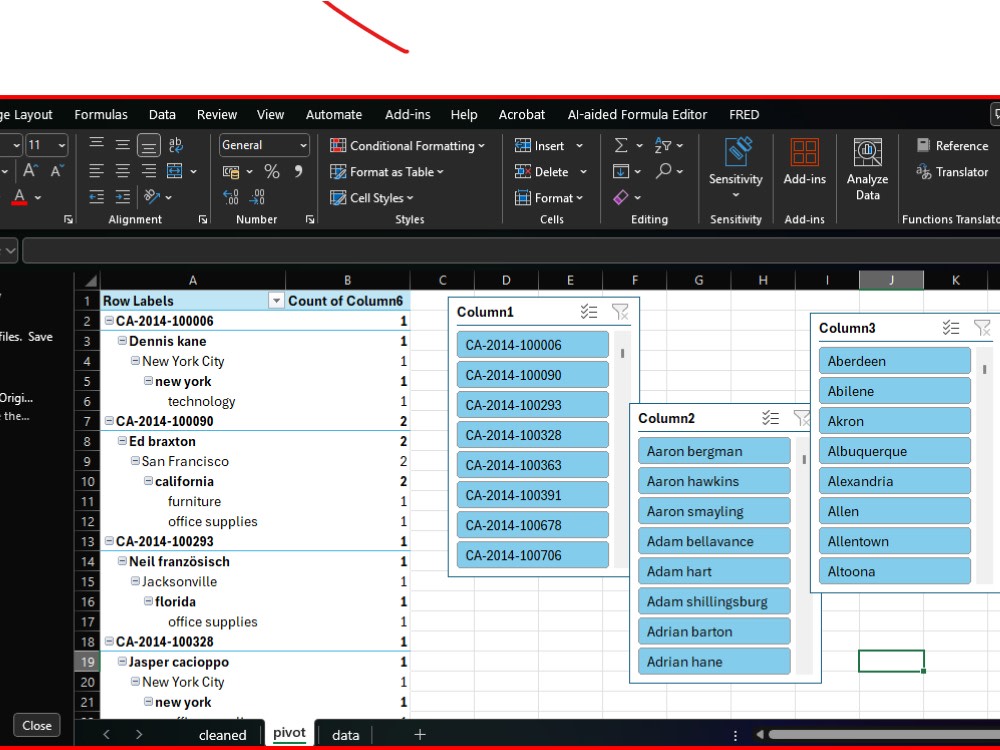Click the Sort & Filter icon
This screenshot has width=1000, height=750.
663,145
